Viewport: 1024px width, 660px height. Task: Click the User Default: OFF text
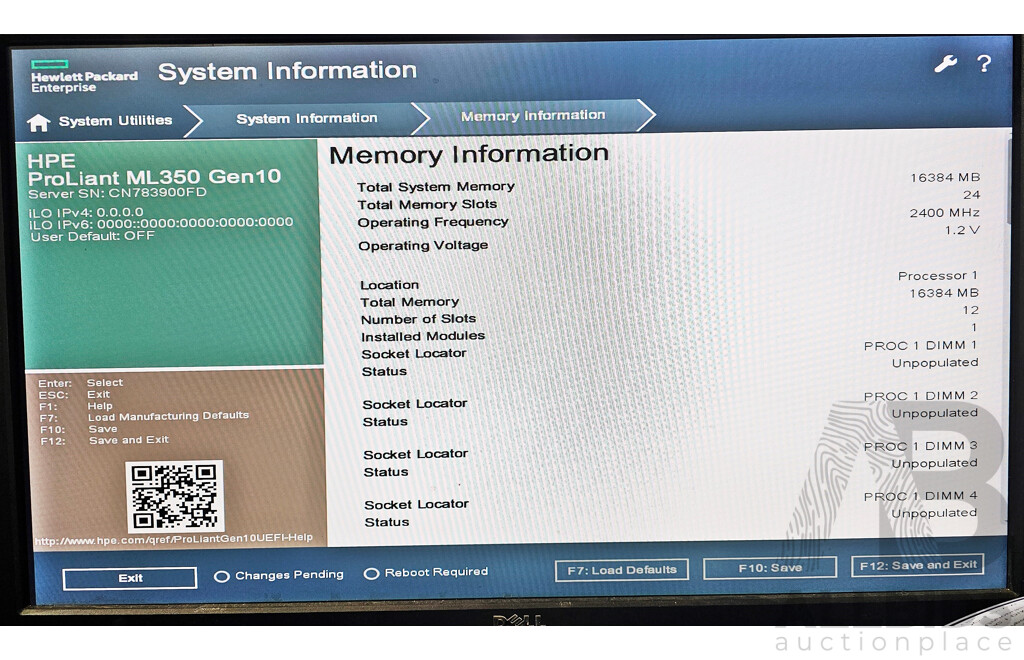92,236
